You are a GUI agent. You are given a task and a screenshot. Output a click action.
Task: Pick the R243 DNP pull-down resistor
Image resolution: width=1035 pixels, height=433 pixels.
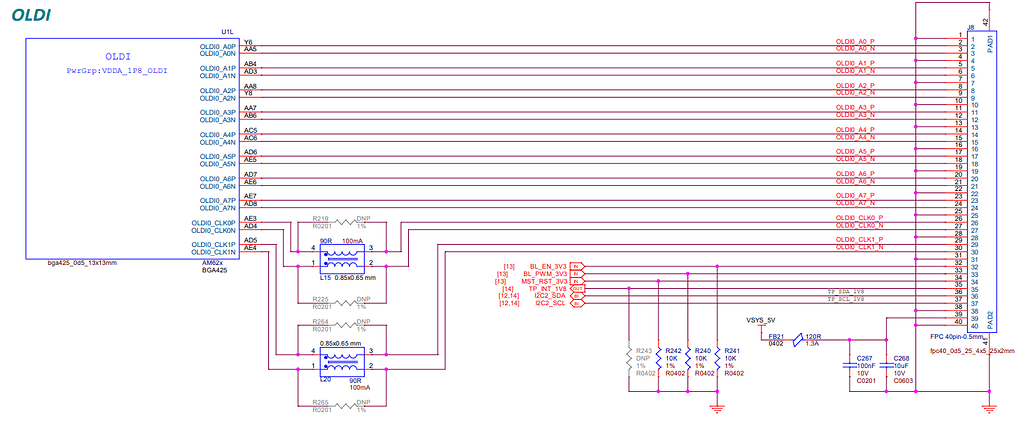629,359
